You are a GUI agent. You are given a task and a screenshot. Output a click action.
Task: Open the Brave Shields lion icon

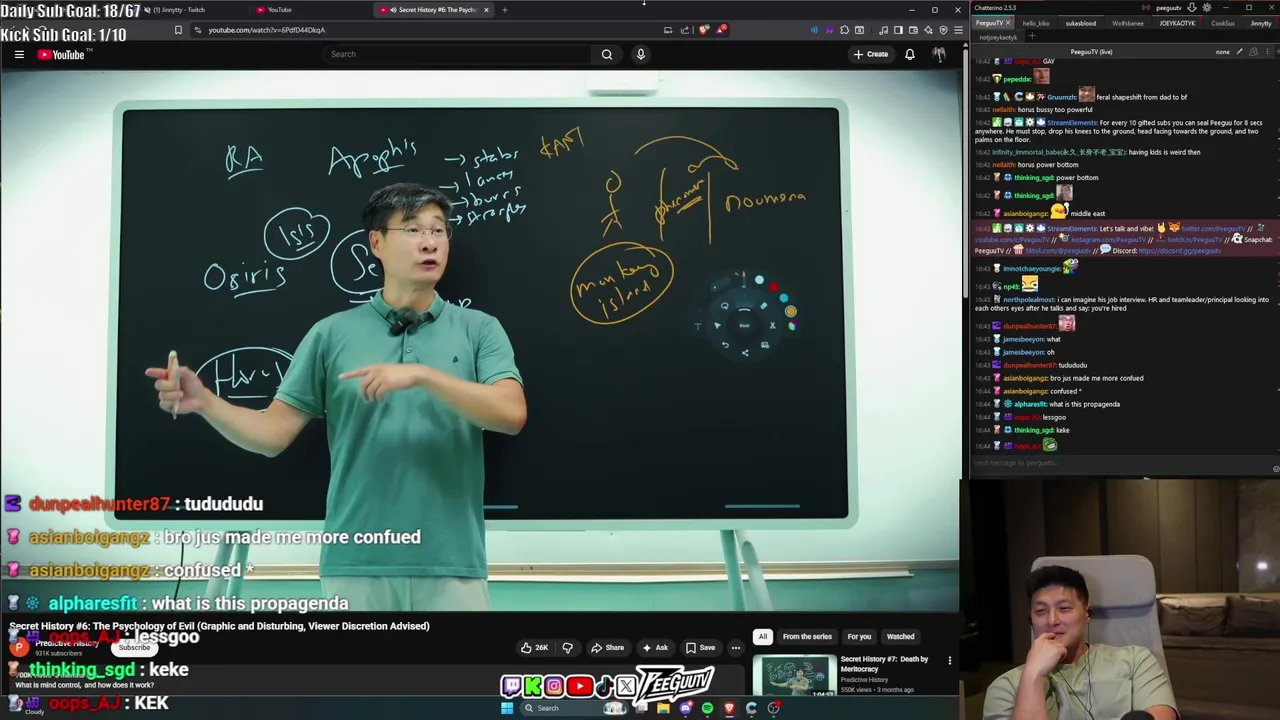[x=704, y=30]
